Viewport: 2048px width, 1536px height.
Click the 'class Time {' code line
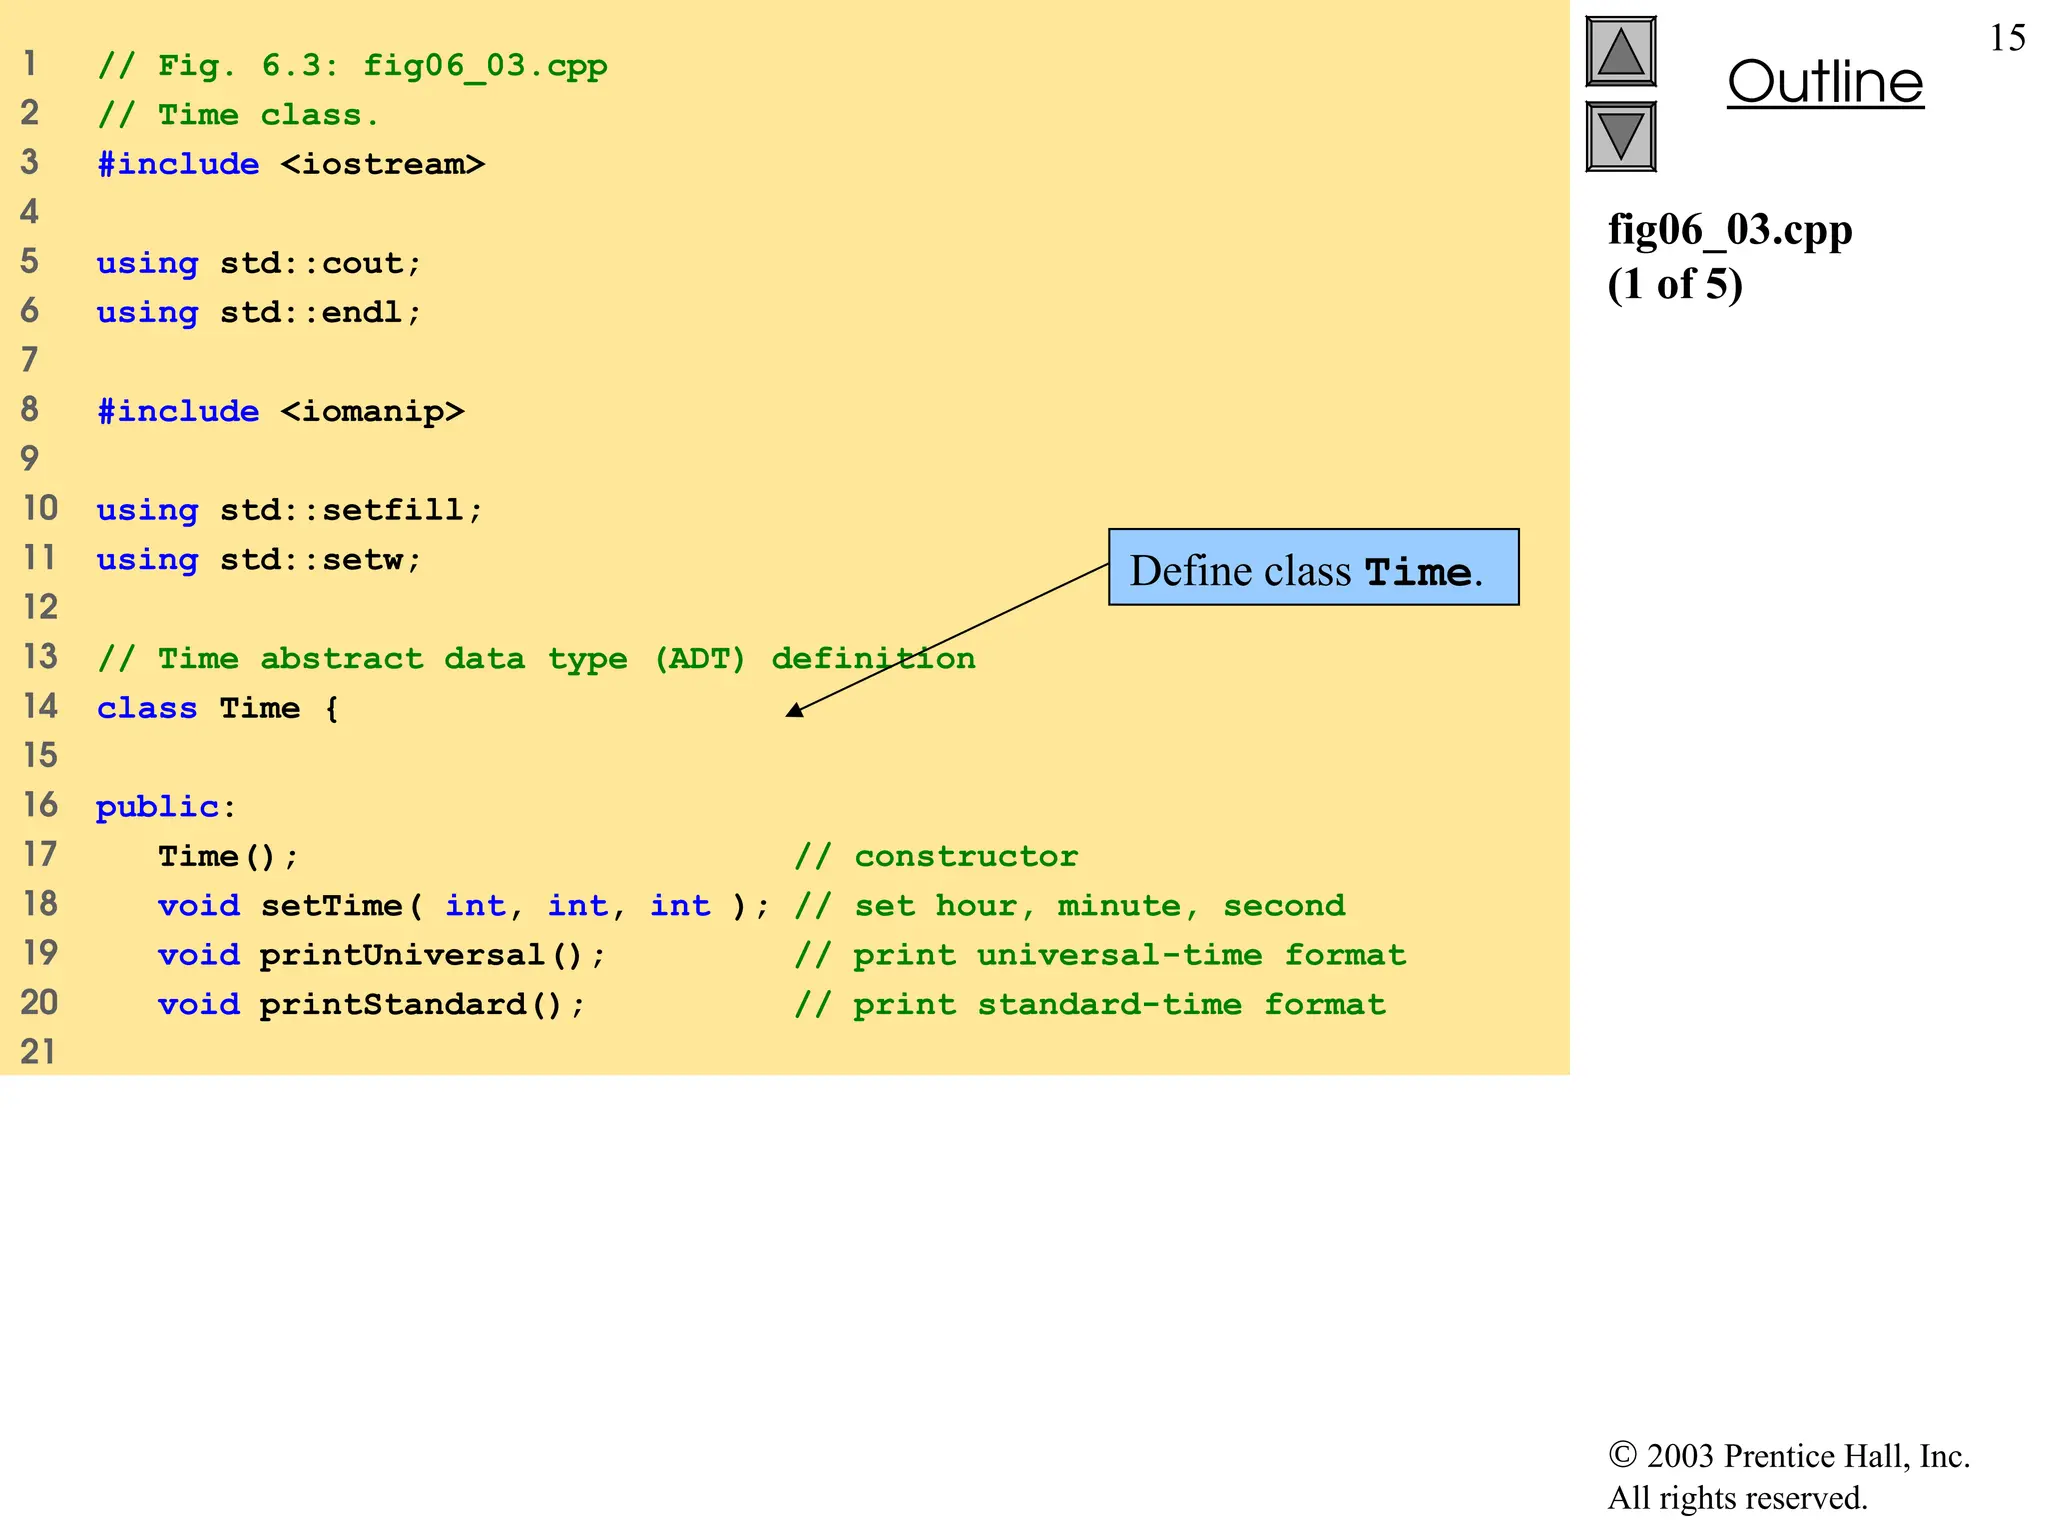click(218, 708)
